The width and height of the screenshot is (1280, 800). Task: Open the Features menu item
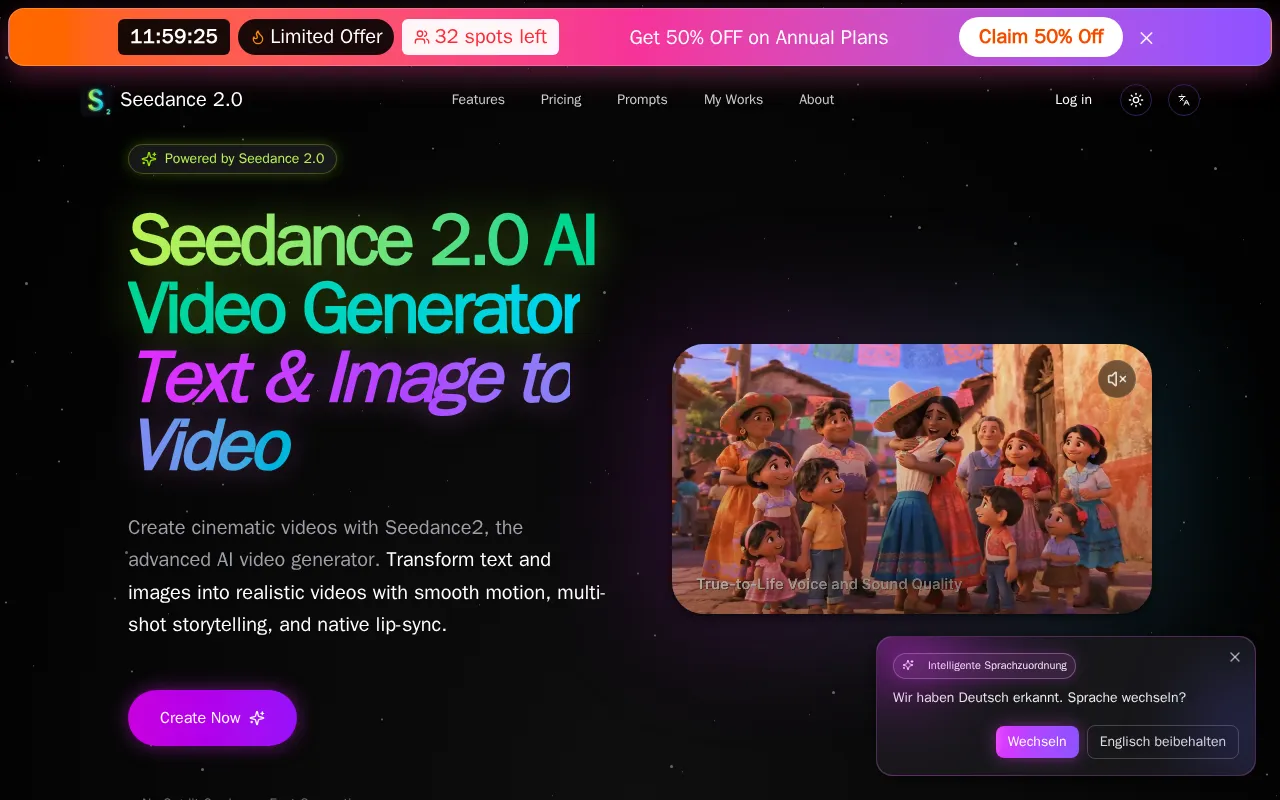coord(478,100)
